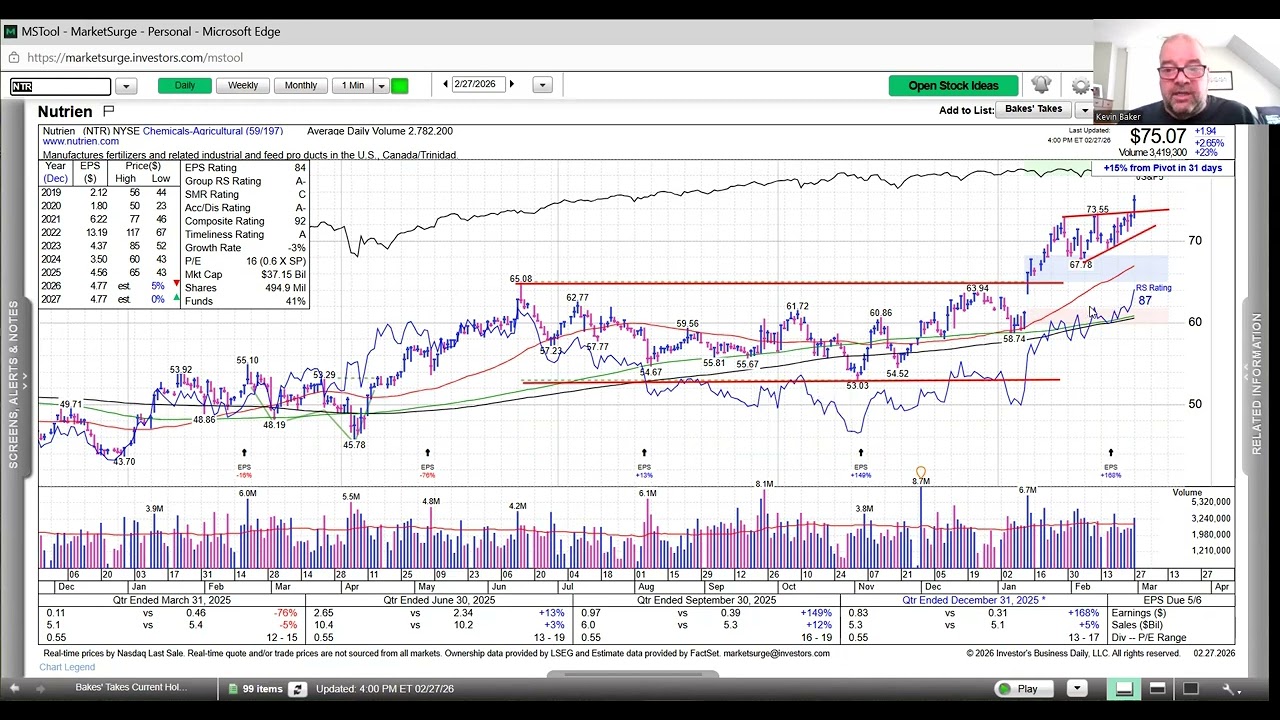Click the 73.55 price label on chart
1280x720 pixels.
[1097, 210]
